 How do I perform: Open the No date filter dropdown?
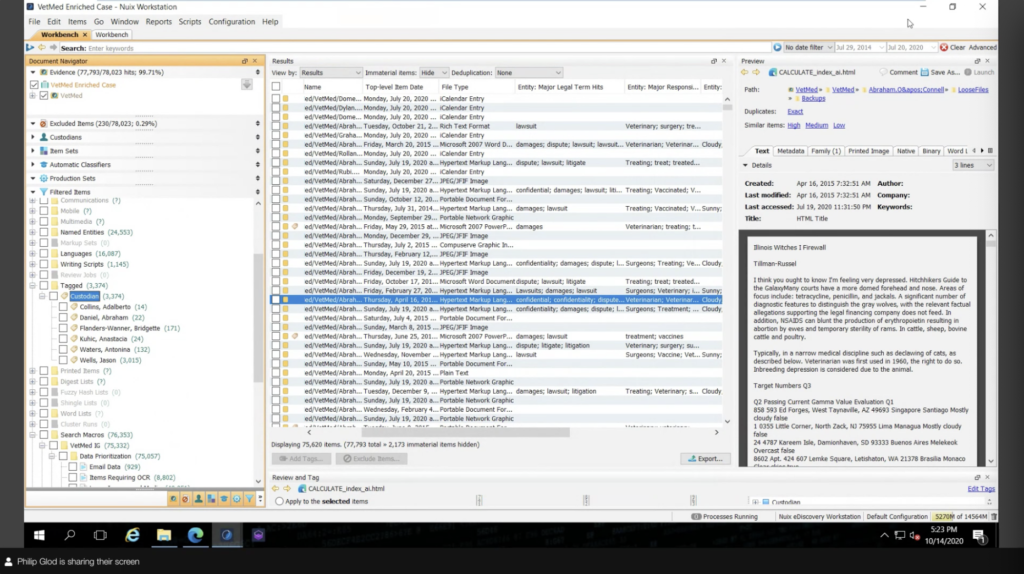(808, 48)
